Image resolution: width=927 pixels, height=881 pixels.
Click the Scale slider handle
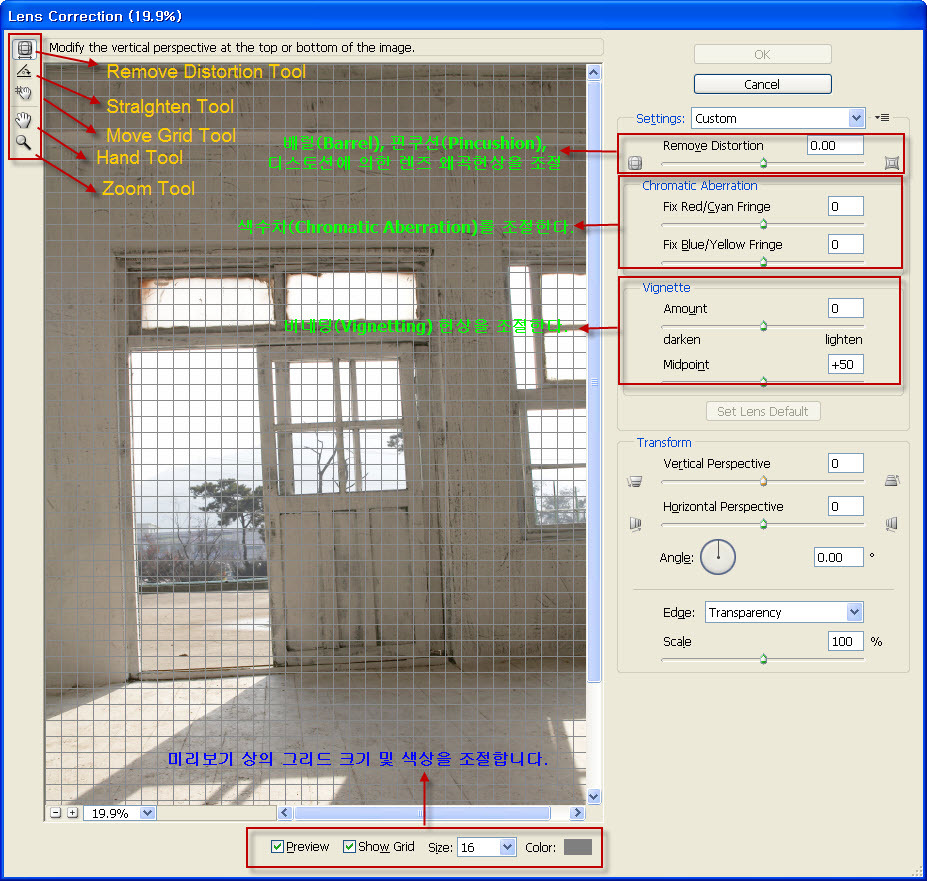pyautogui.click(x=763, y=659)
